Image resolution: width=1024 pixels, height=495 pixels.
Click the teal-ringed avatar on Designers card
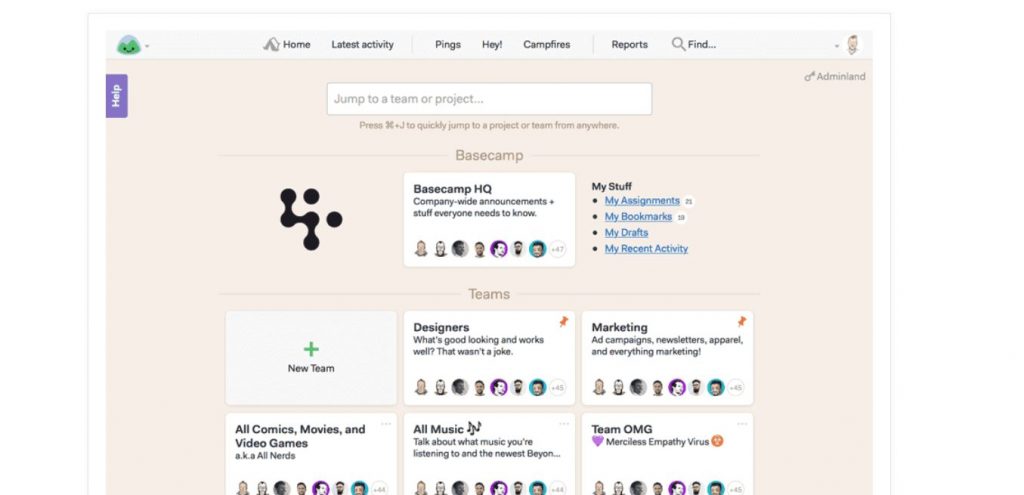(537, 387)
